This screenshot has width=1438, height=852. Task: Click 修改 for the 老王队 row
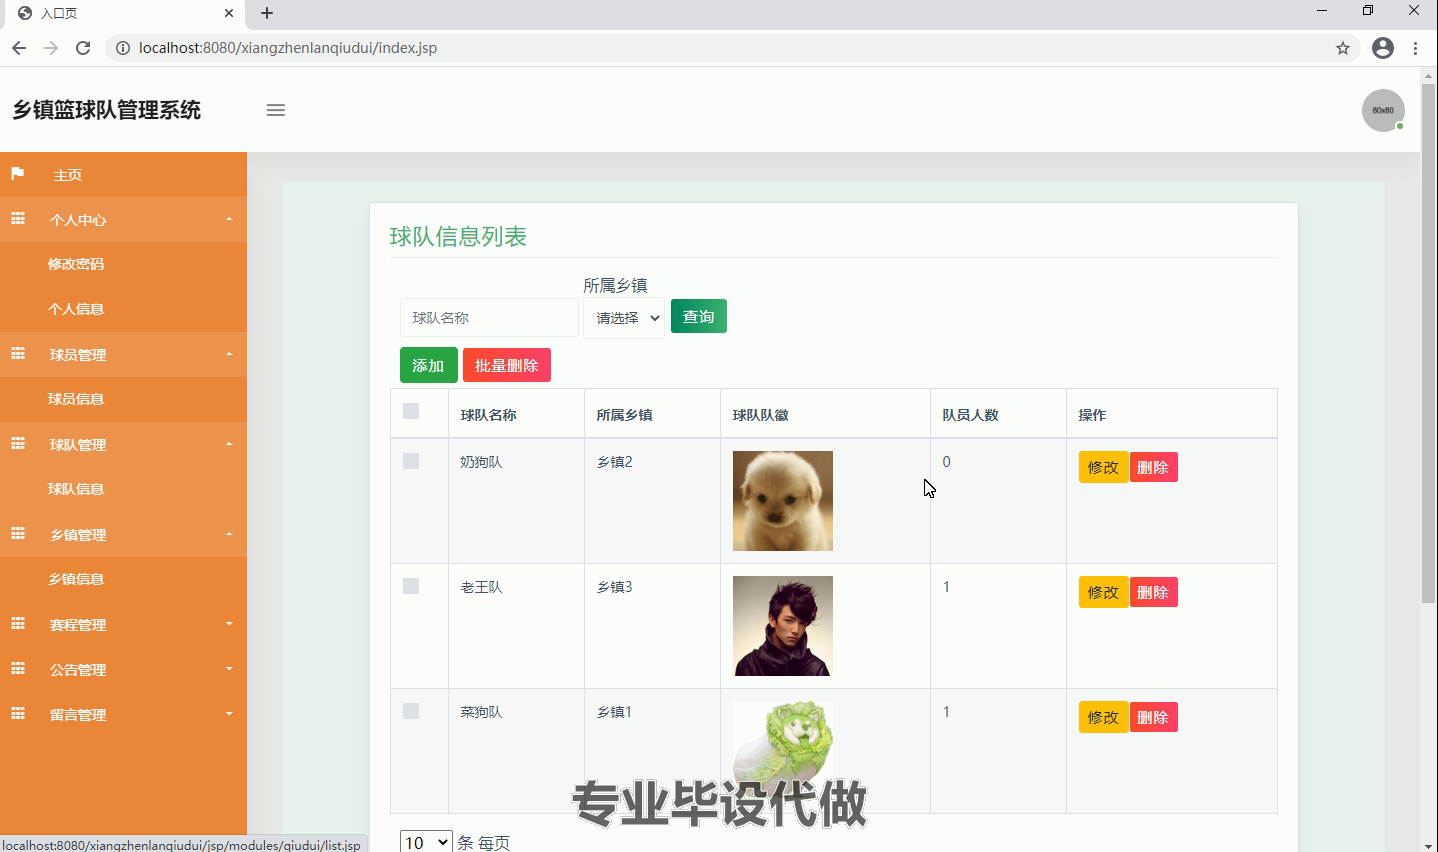(1104, 592)
